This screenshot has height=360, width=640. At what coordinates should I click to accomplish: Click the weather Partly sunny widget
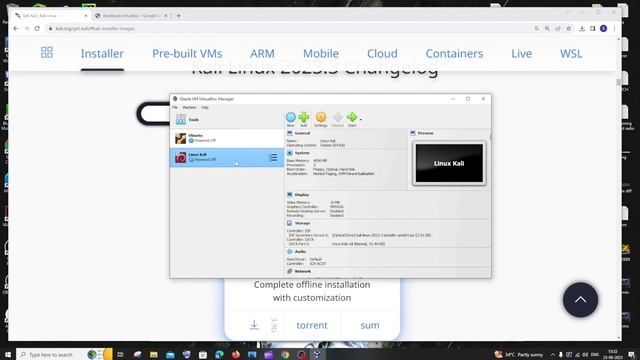point(519,354)
